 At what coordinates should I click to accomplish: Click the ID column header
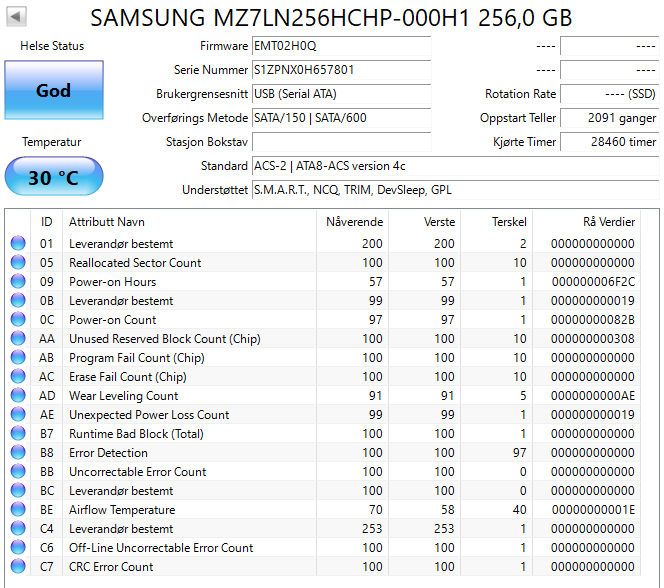pos(47,222)
